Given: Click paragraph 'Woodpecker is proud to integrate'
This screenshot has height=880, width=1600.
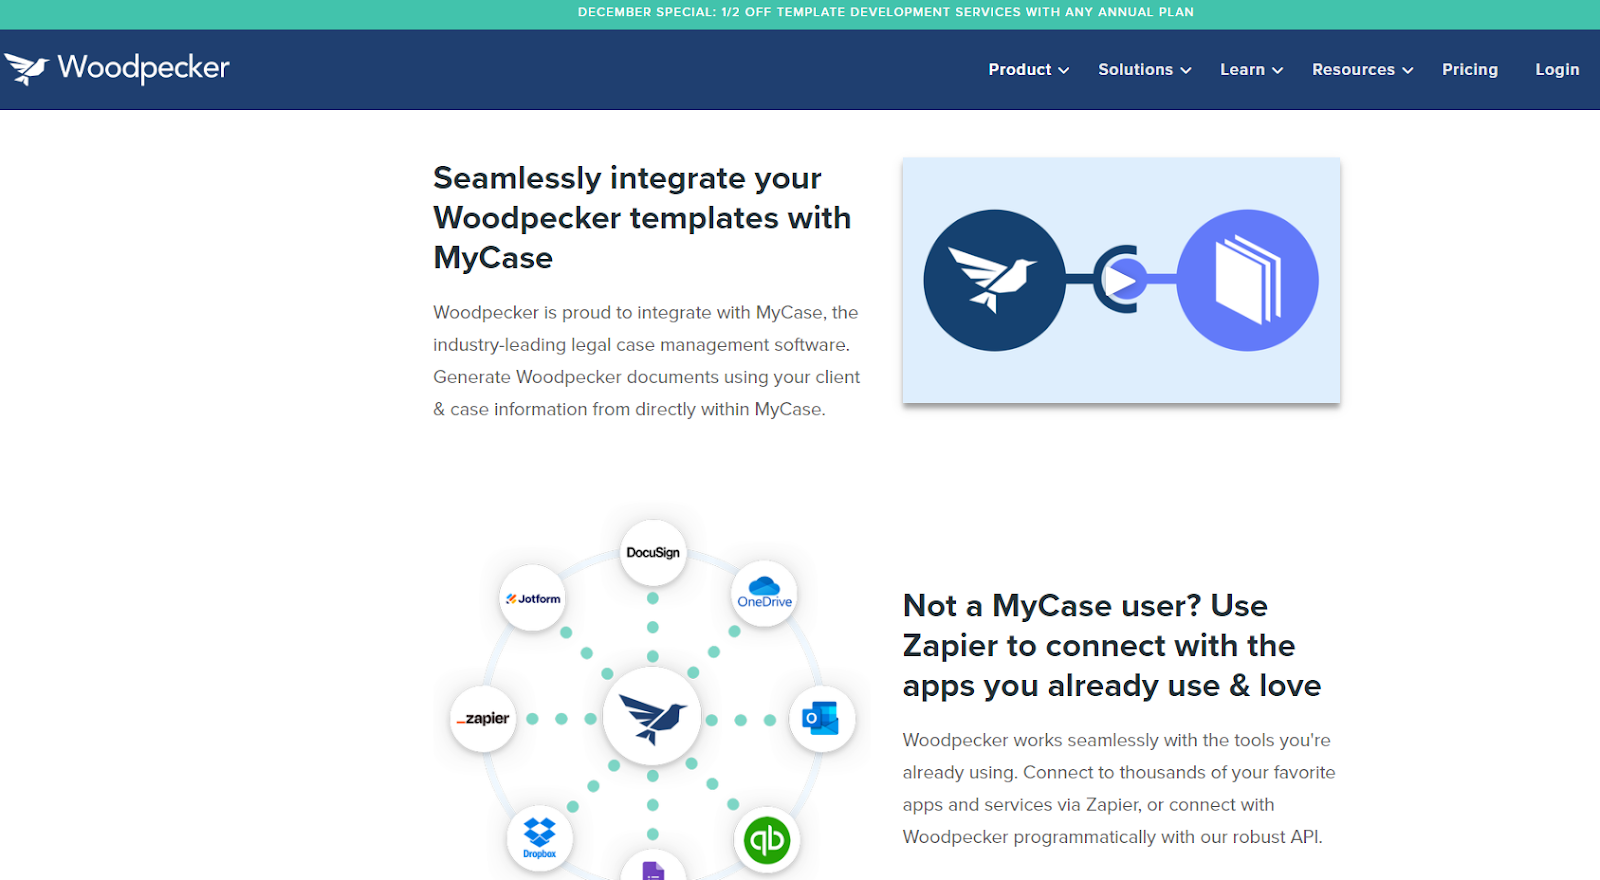Looking at the screenshot, I should [646, 360].
